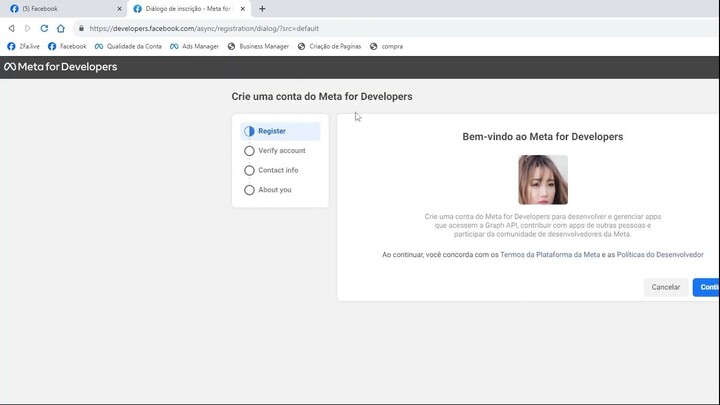Open the browser home page icon
The width and height of the screenshot is (720, 405).
tap(61, 28)
